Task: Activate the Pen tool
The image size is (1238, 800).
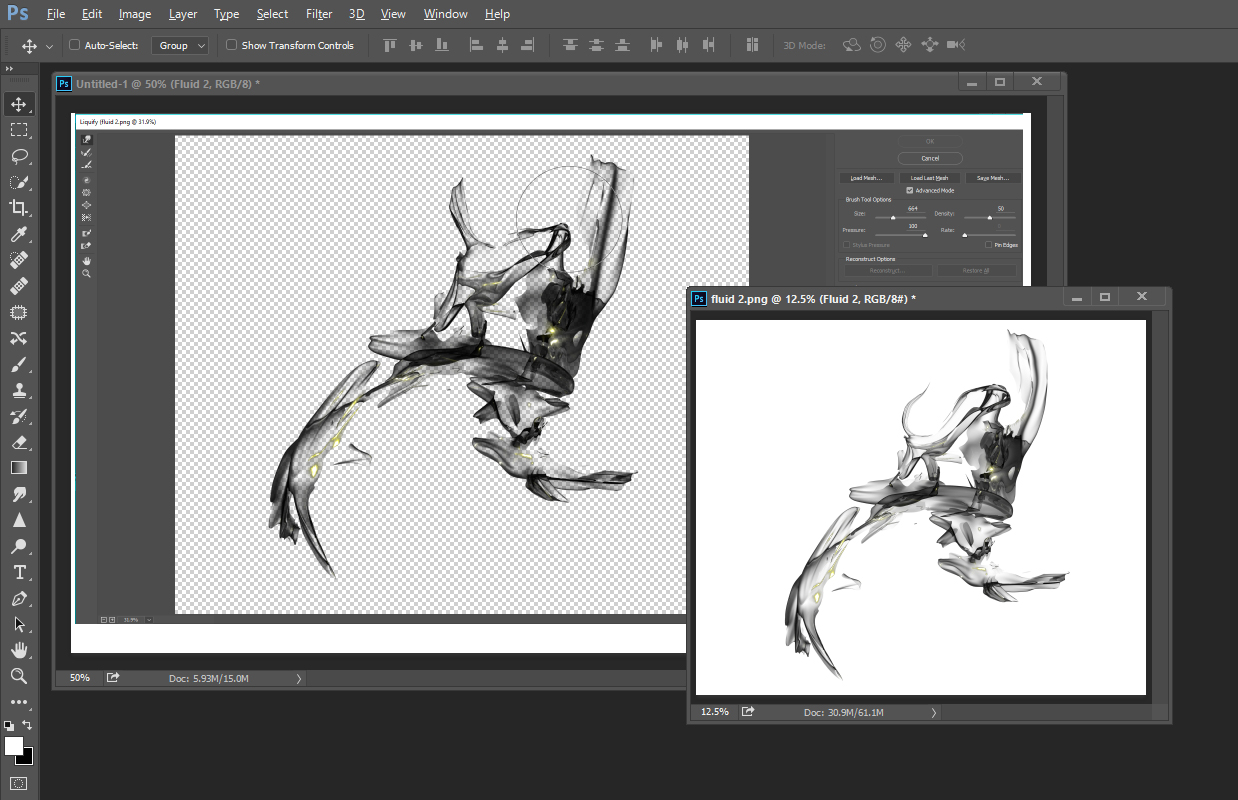Action: point(19,598)
